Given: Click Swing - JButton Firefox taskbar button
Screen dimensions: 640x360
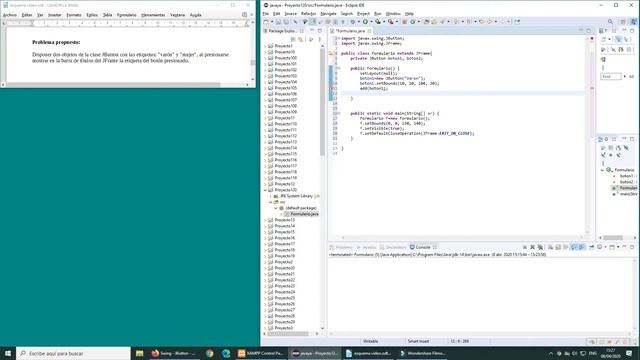Looking at the screenshot, I should tap(174, 353).
